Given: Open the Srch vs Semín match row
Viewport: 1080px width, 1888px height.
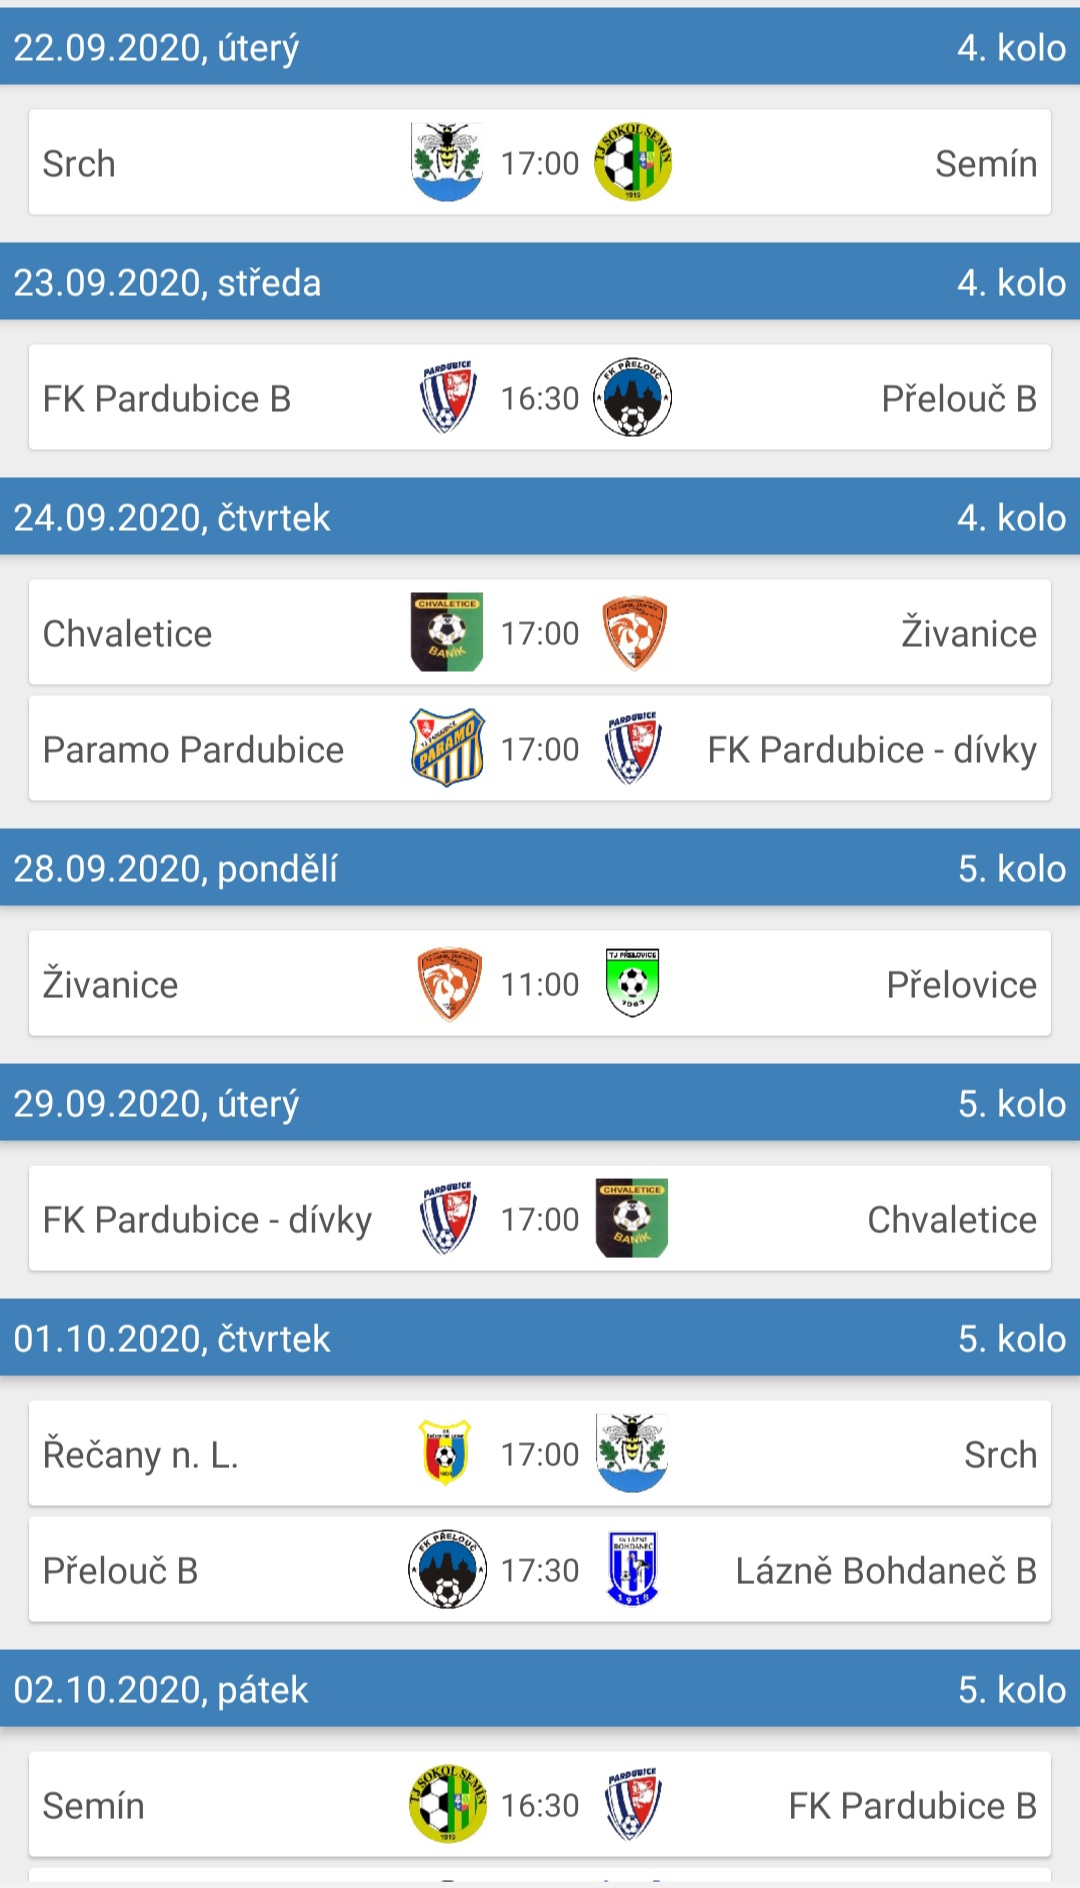Looking at the screenshot, I should click(540, 162).
